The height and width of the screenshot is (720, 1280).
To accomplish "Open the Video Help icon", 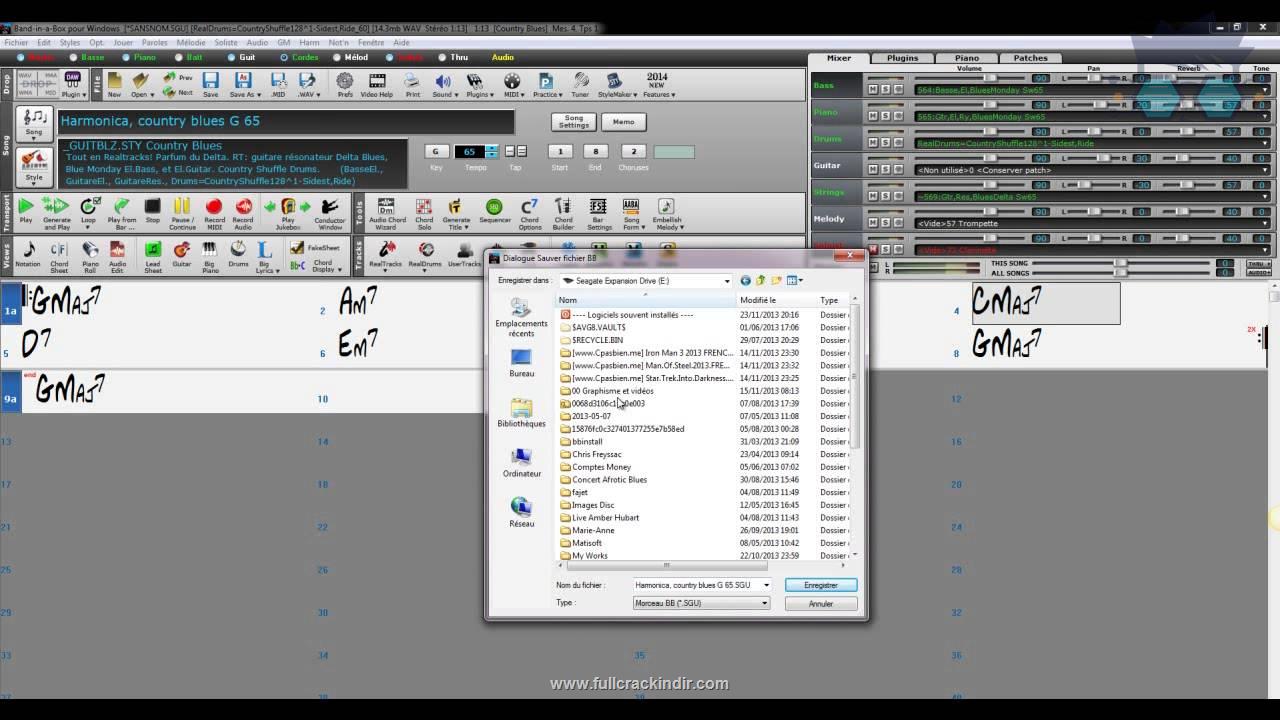I will click(x=377, y=84).
